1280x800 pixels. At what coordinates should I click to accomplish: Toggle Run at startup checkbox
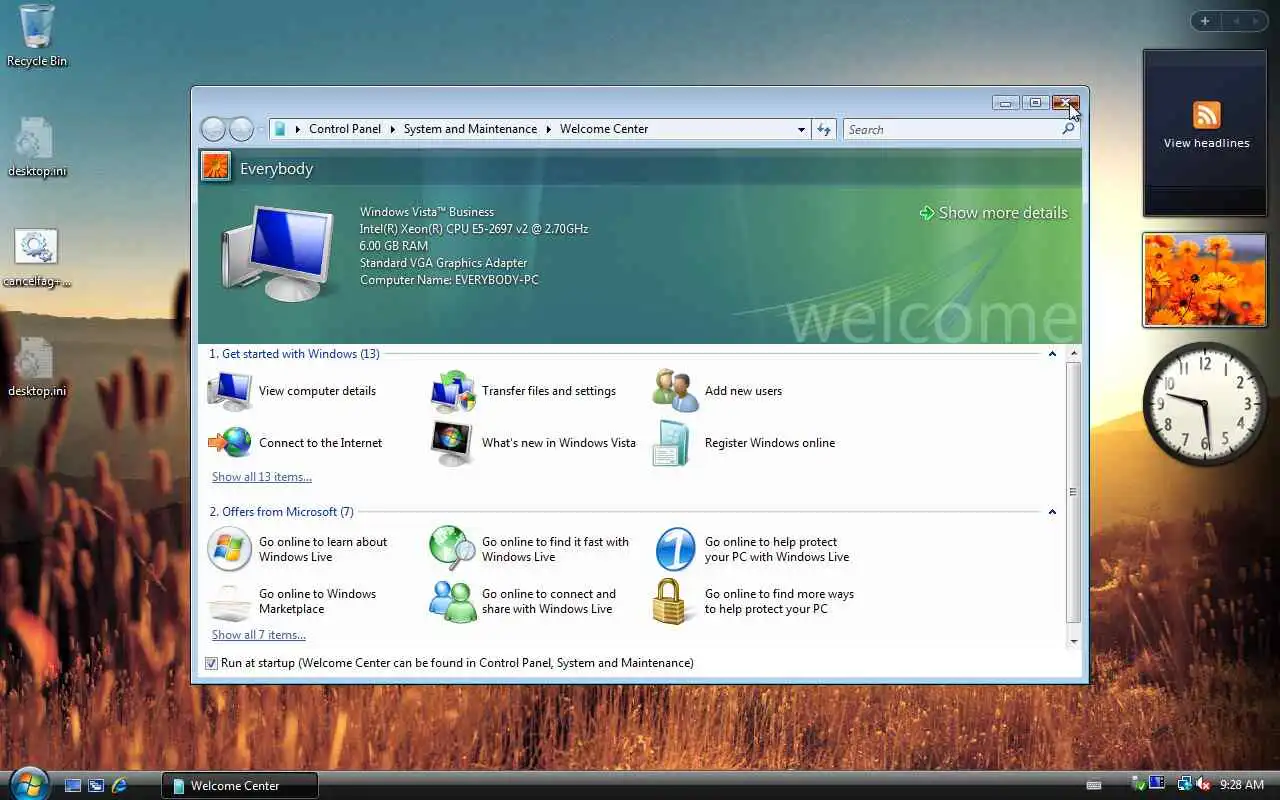point(211,663)
